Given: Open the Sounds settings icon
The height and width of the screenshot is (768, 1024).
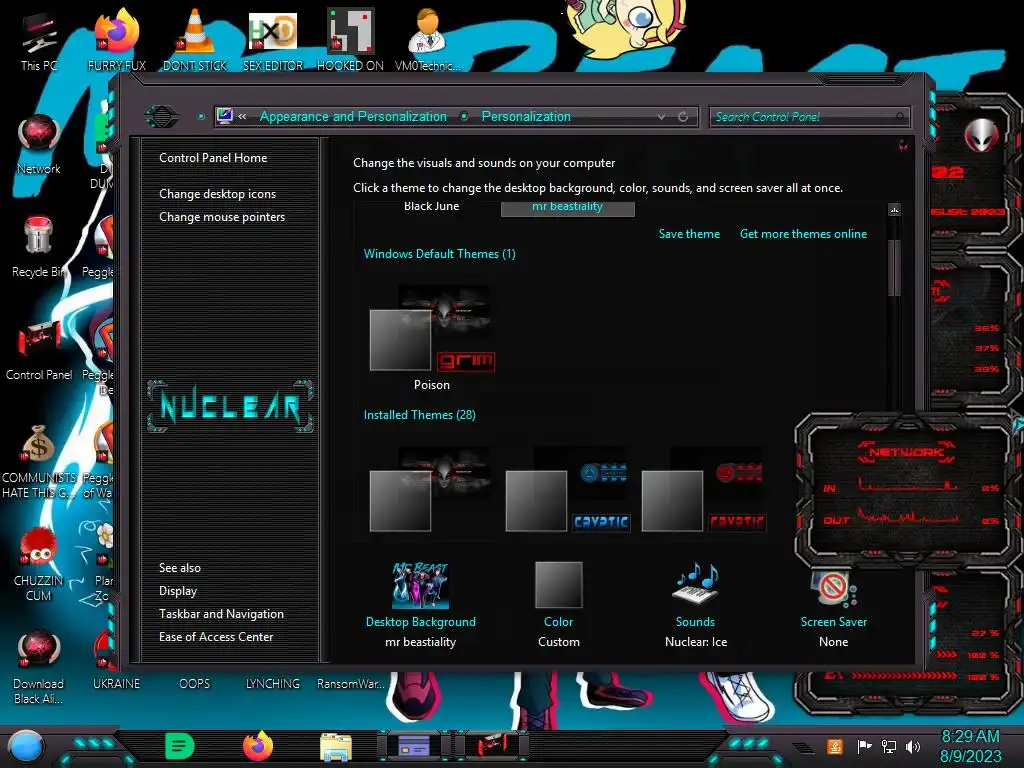Looking at the screenshot, I should pos(696,605).
